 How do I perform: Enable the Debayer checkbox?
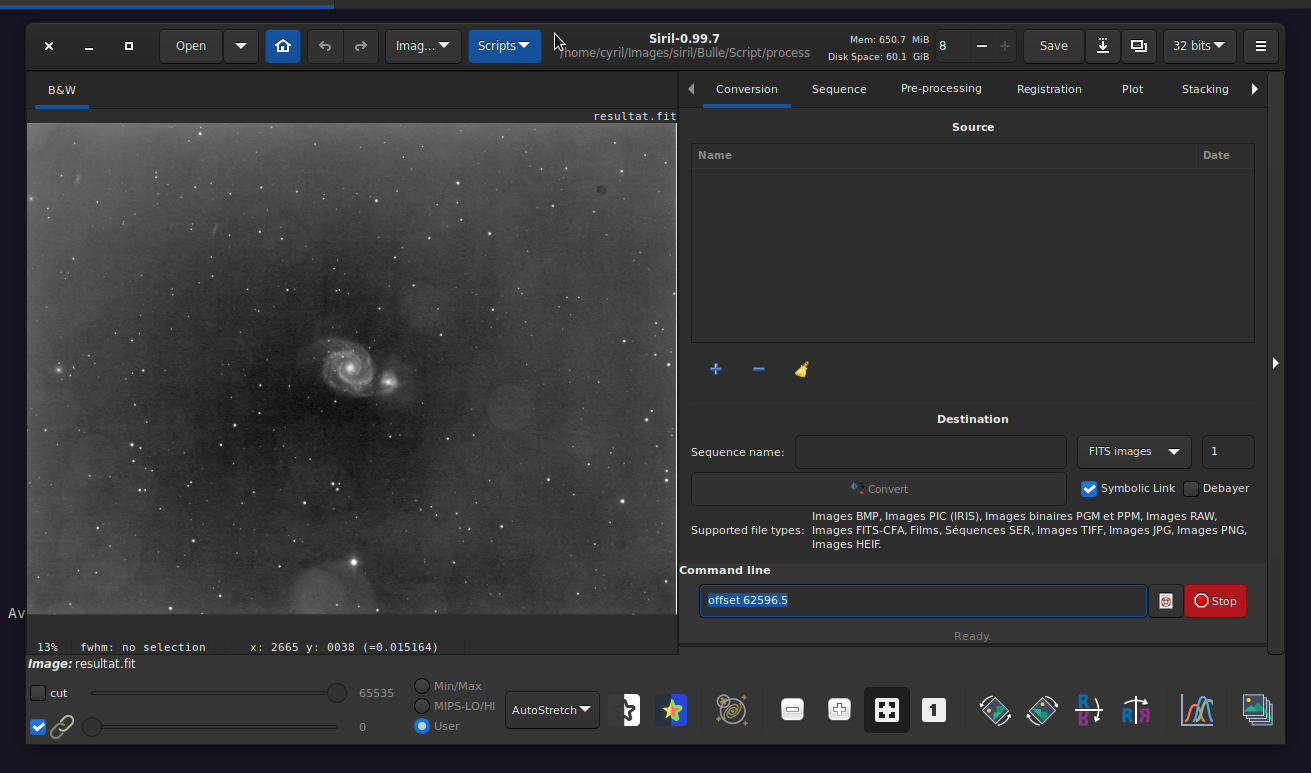coord(1191,489)
